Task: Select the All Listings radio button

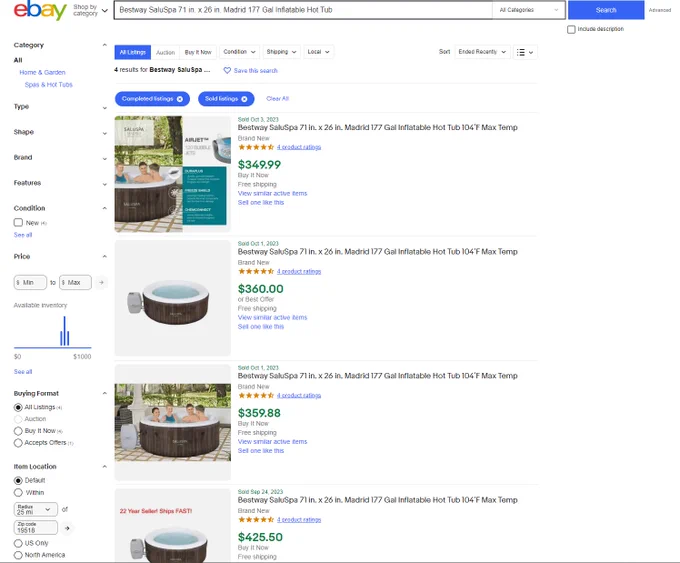Action: 18,407
